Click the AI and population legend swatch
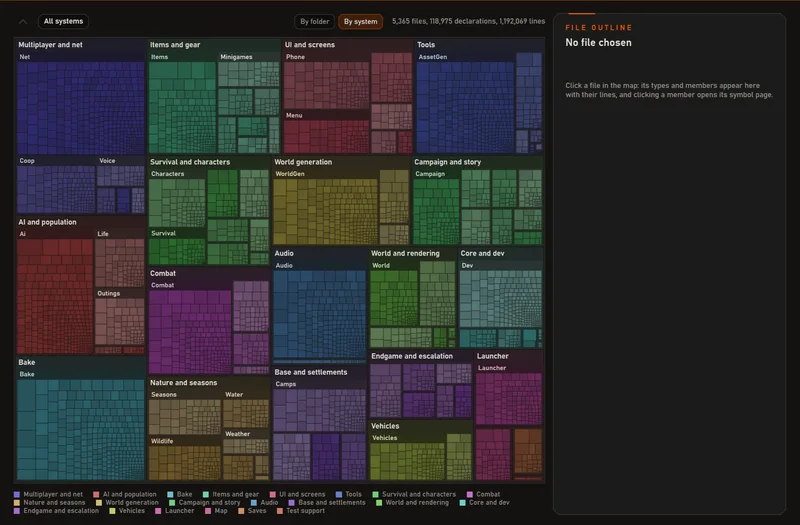This screenshot has width=800, height=525. 96,494
